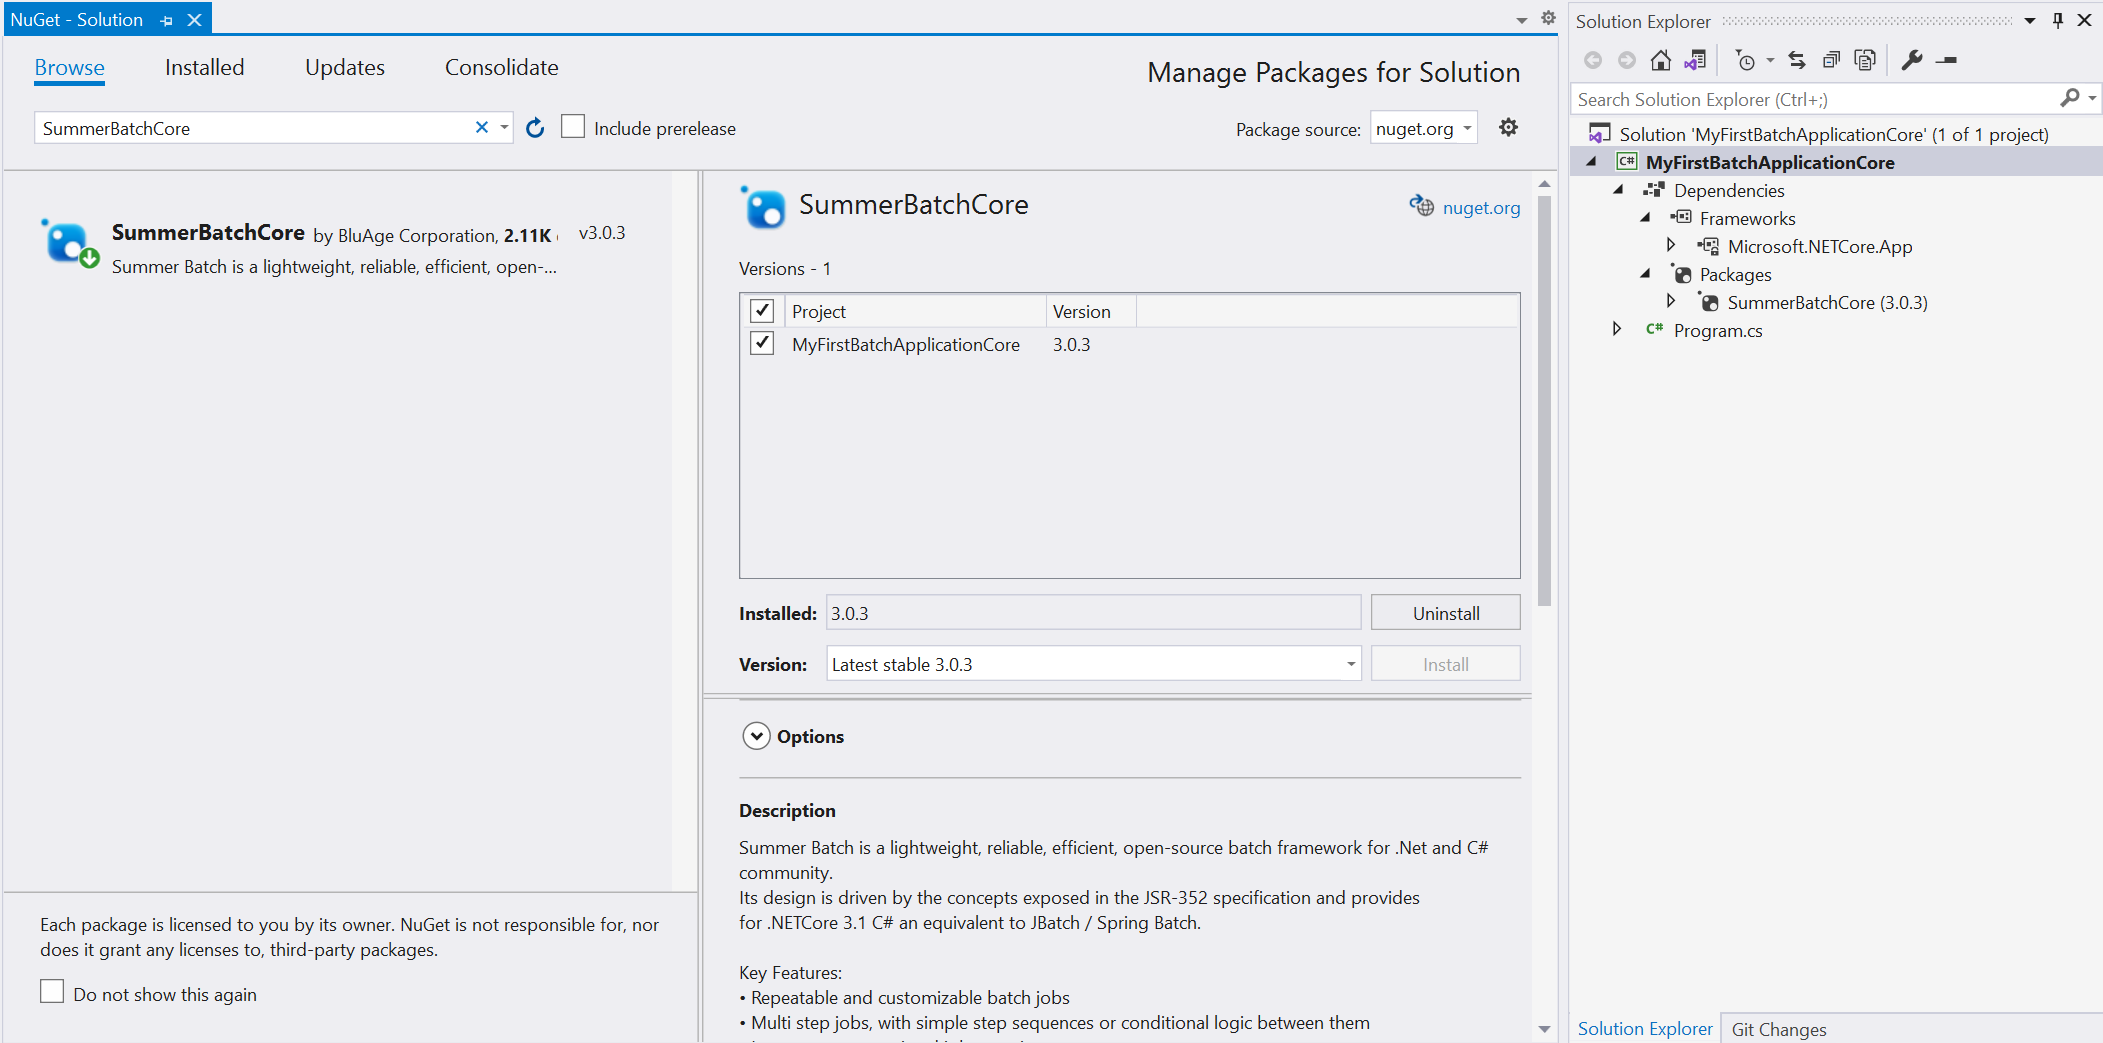Viewport: 2103px width, 1043px height.
Task: Click the globe icon beside nuget.org link
Action: tap(1421, 205)
